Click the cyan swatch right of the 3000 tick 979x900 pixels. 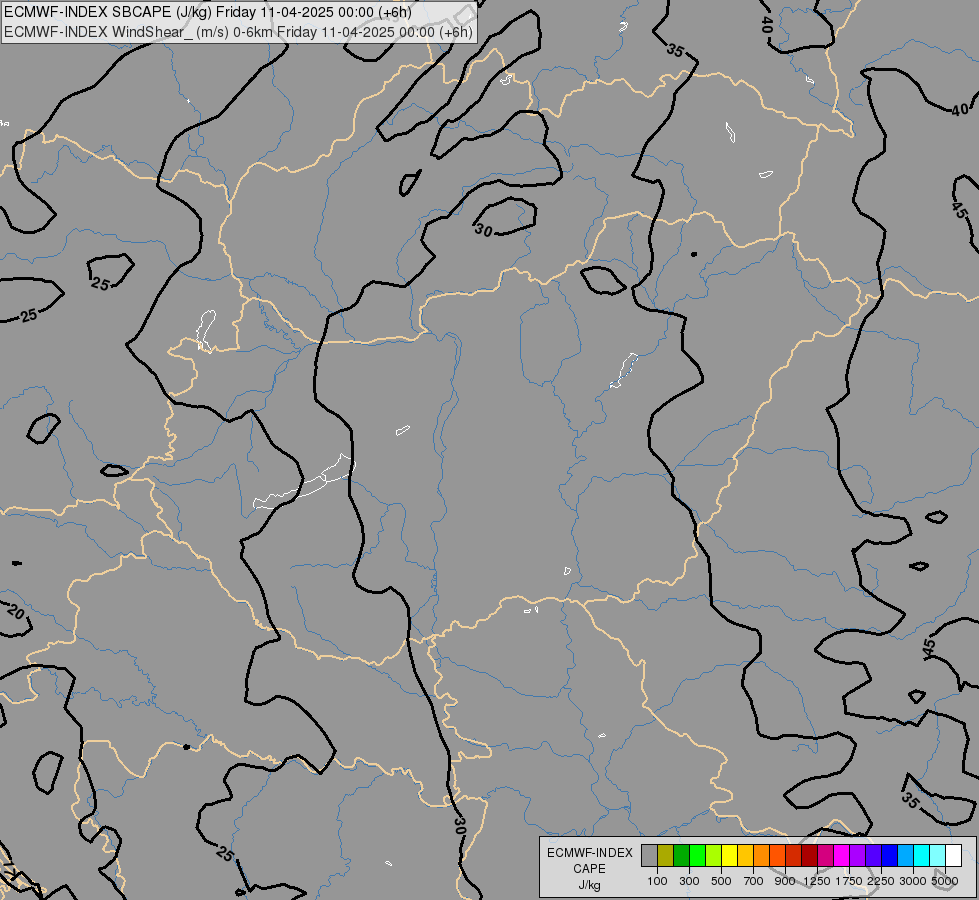click(921, 855)
